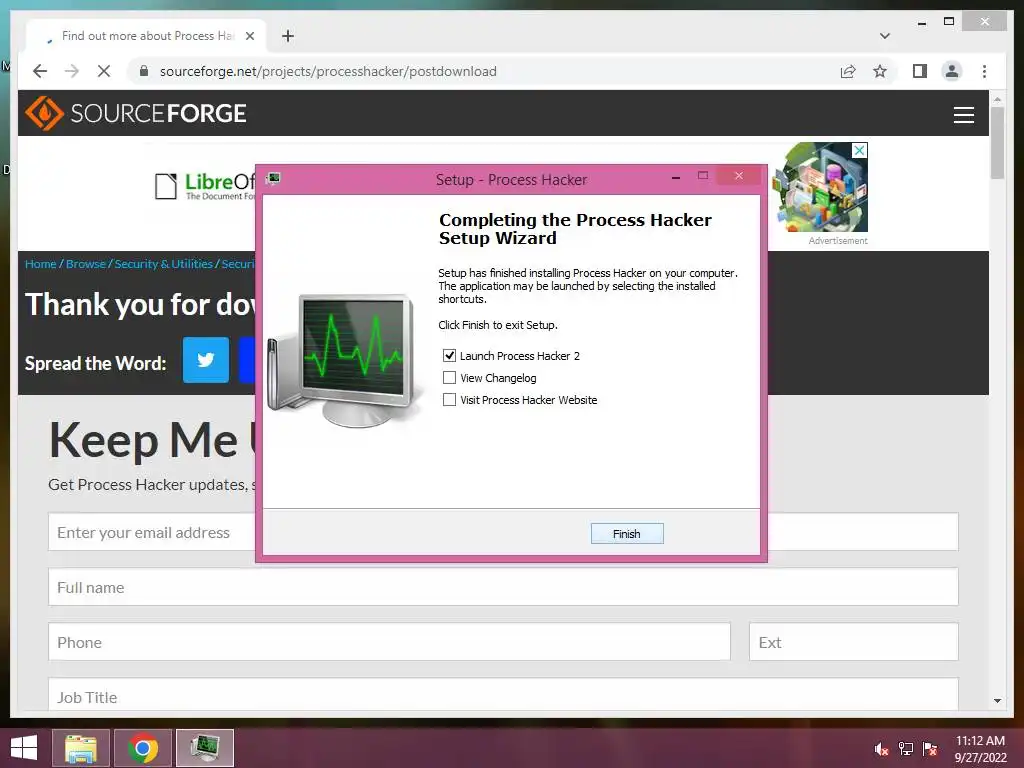Close the Setup - Process Hacker window
1024x768 pixels.
pyautogui.click(x=739, y=176)
